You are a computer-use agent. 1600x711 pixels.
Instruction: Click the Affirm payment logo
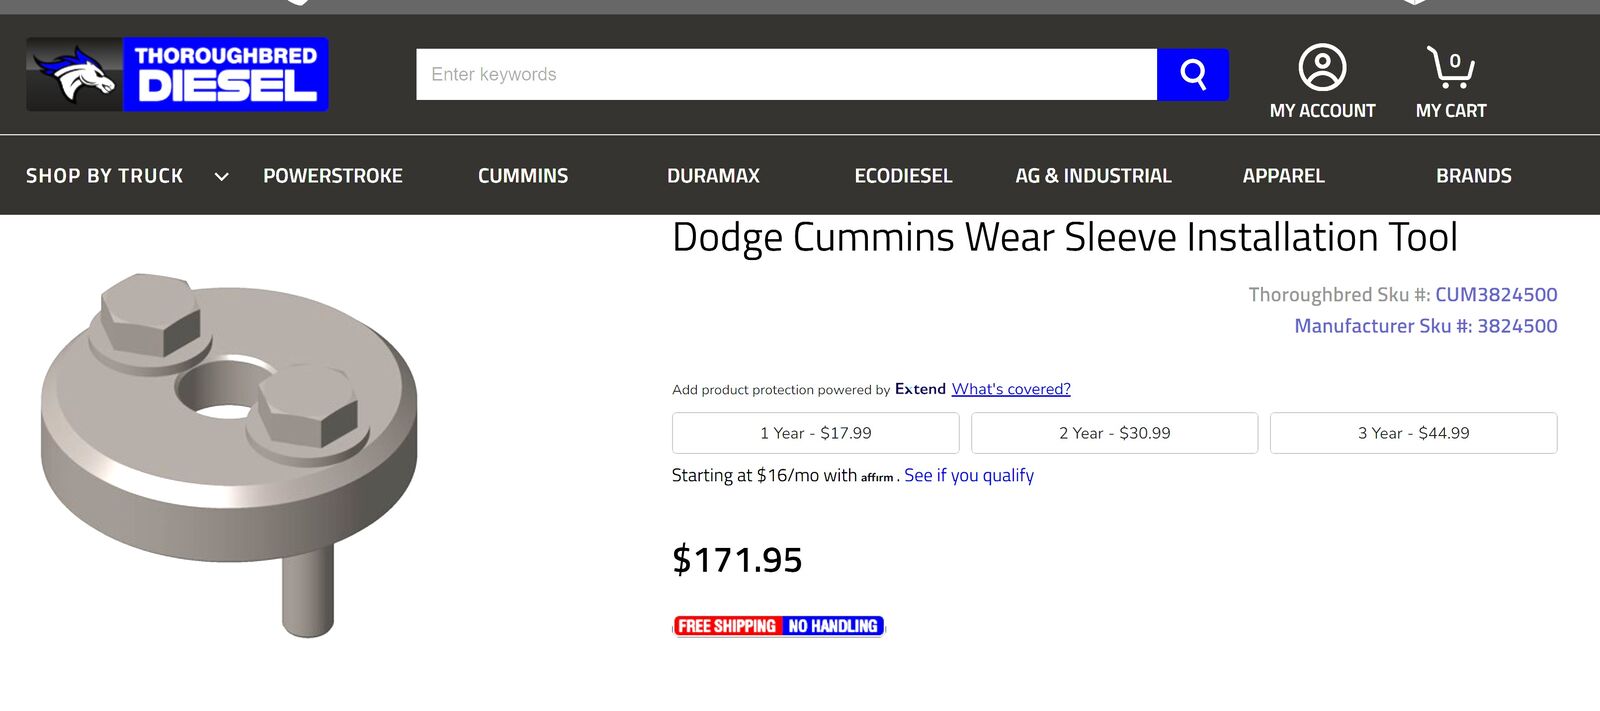877,477
